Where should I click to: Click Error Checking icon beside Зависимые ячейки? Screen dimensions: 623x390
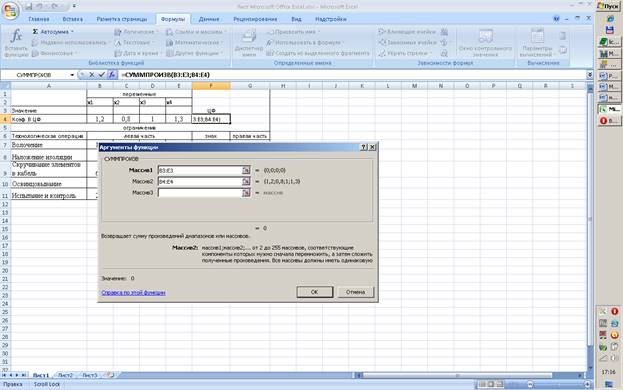coord(445,42)
